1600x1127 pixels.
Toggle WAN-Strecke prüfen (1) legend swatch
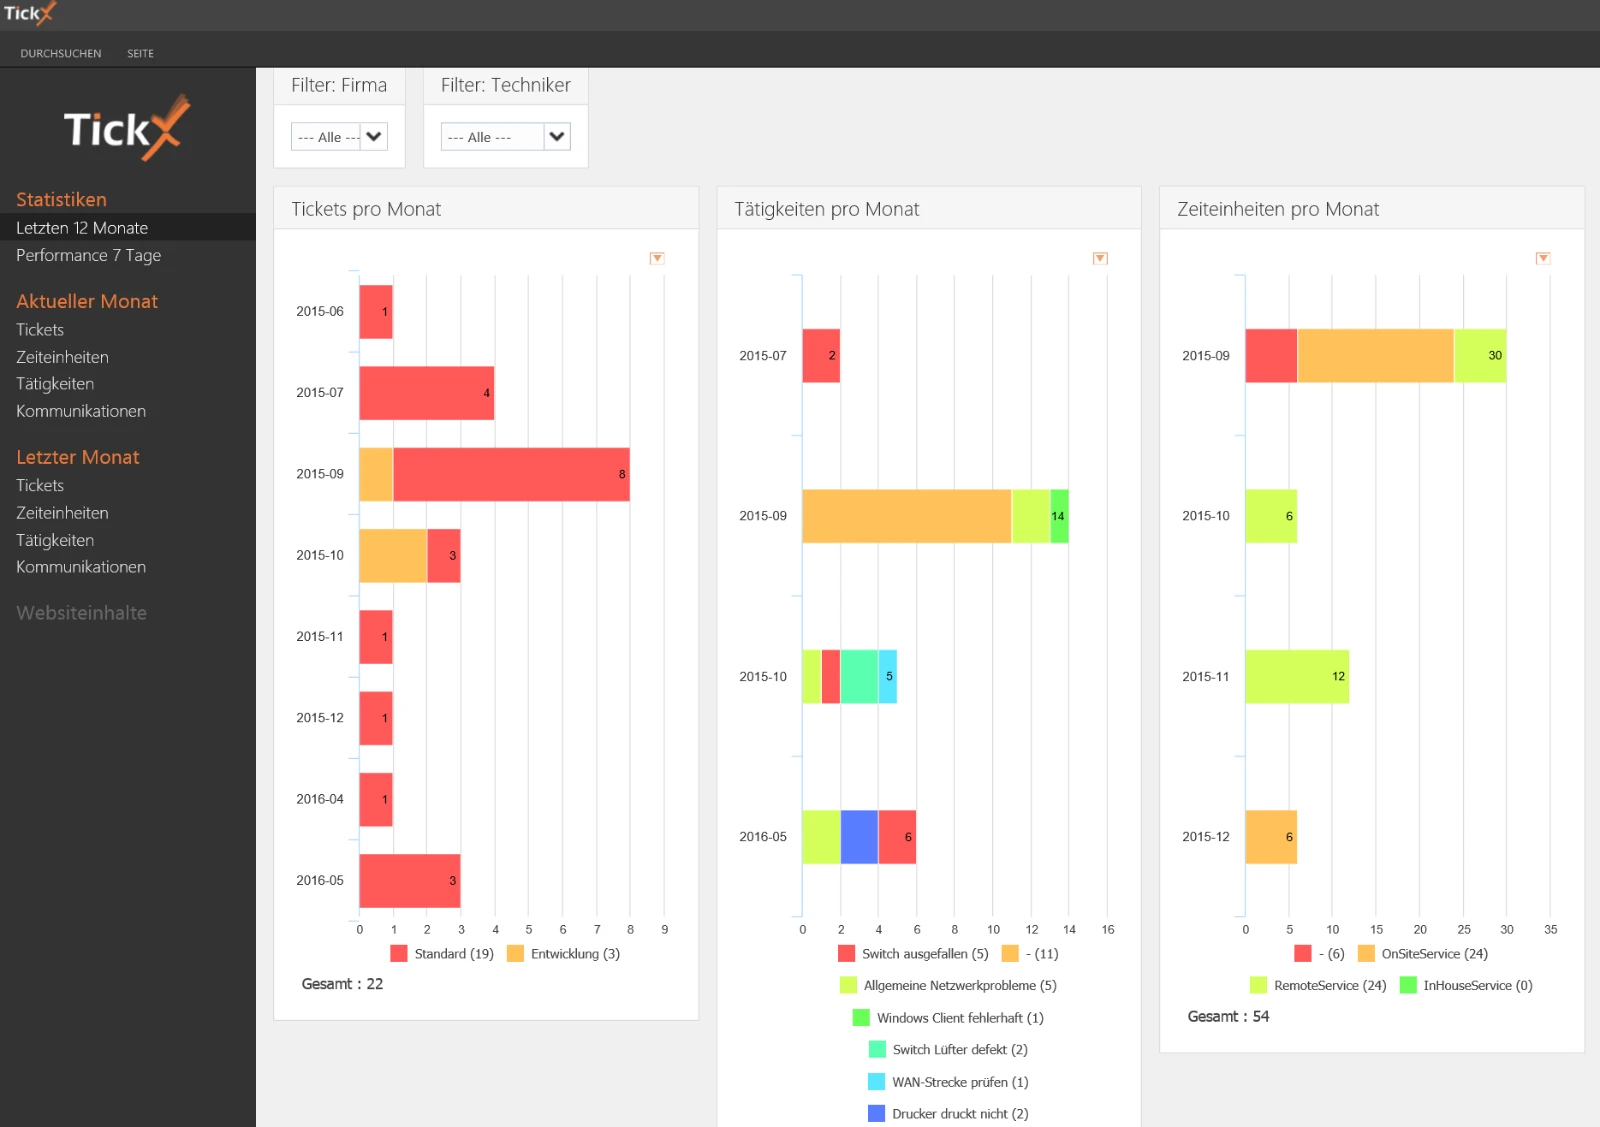[877, 1082]
